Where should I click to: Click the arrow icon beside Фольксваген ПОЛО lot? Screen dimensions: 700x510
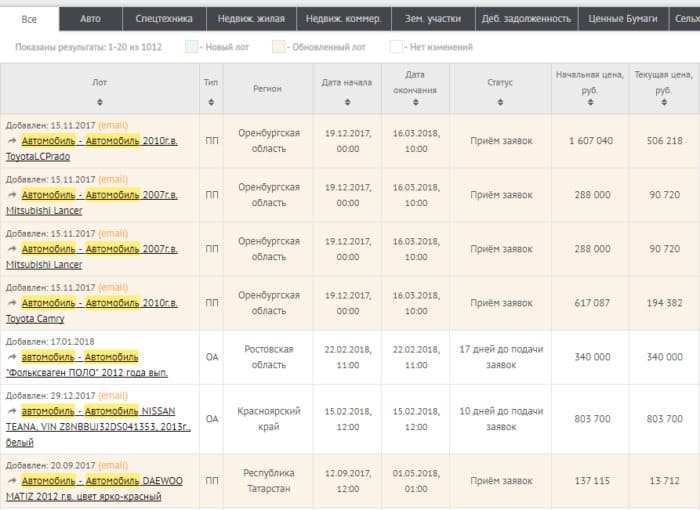point(12,357)
